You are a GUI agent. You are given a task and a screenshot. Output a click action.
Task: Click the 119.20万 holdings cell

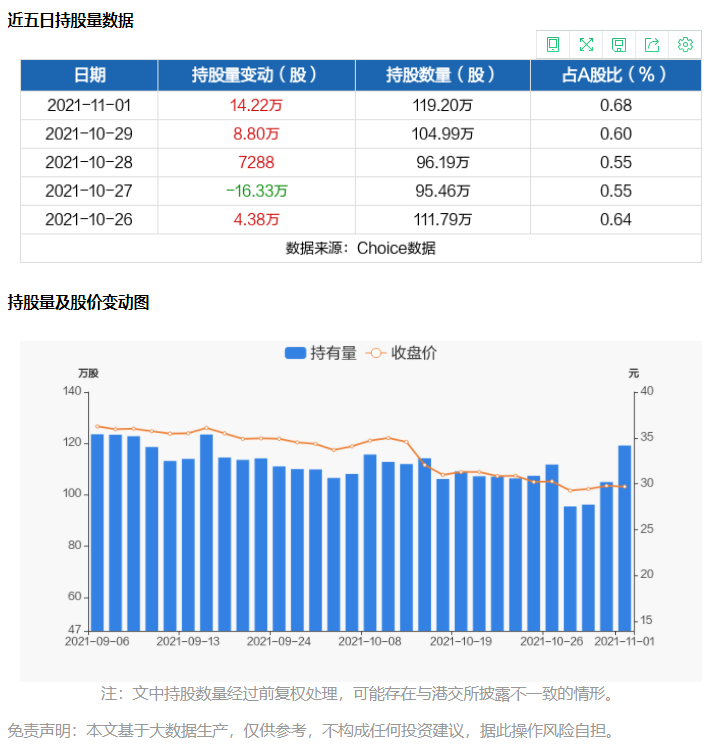pos(443,105)
